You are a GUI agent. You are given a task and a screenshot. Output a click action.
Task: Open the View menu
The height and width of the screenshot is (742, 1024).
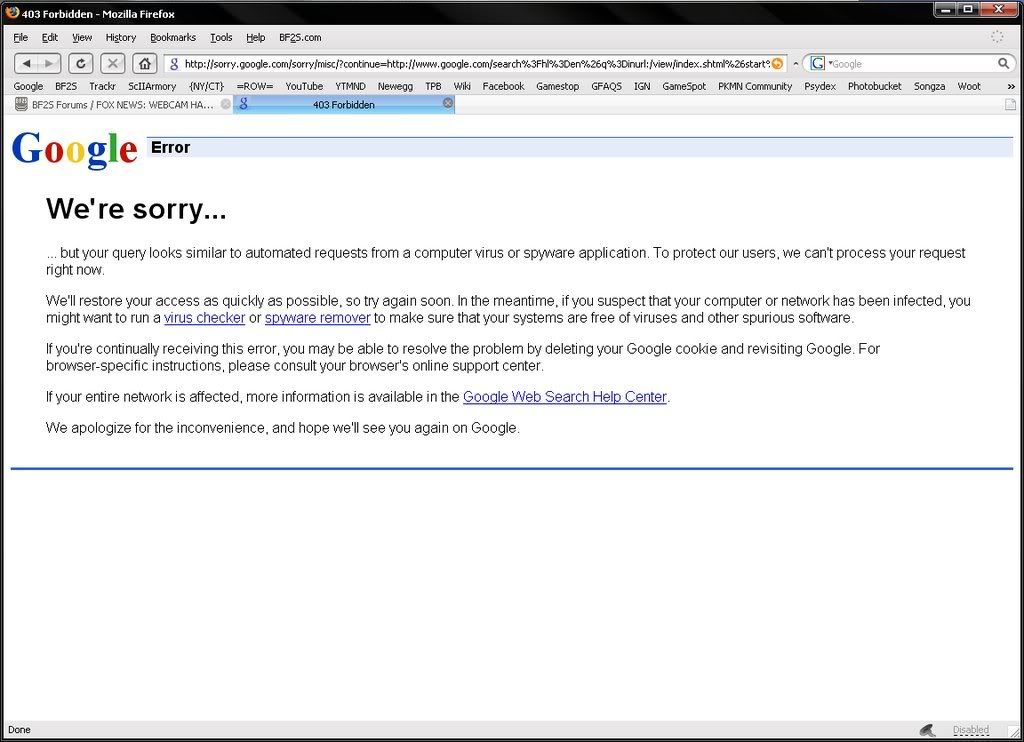(x=82, y=37)
